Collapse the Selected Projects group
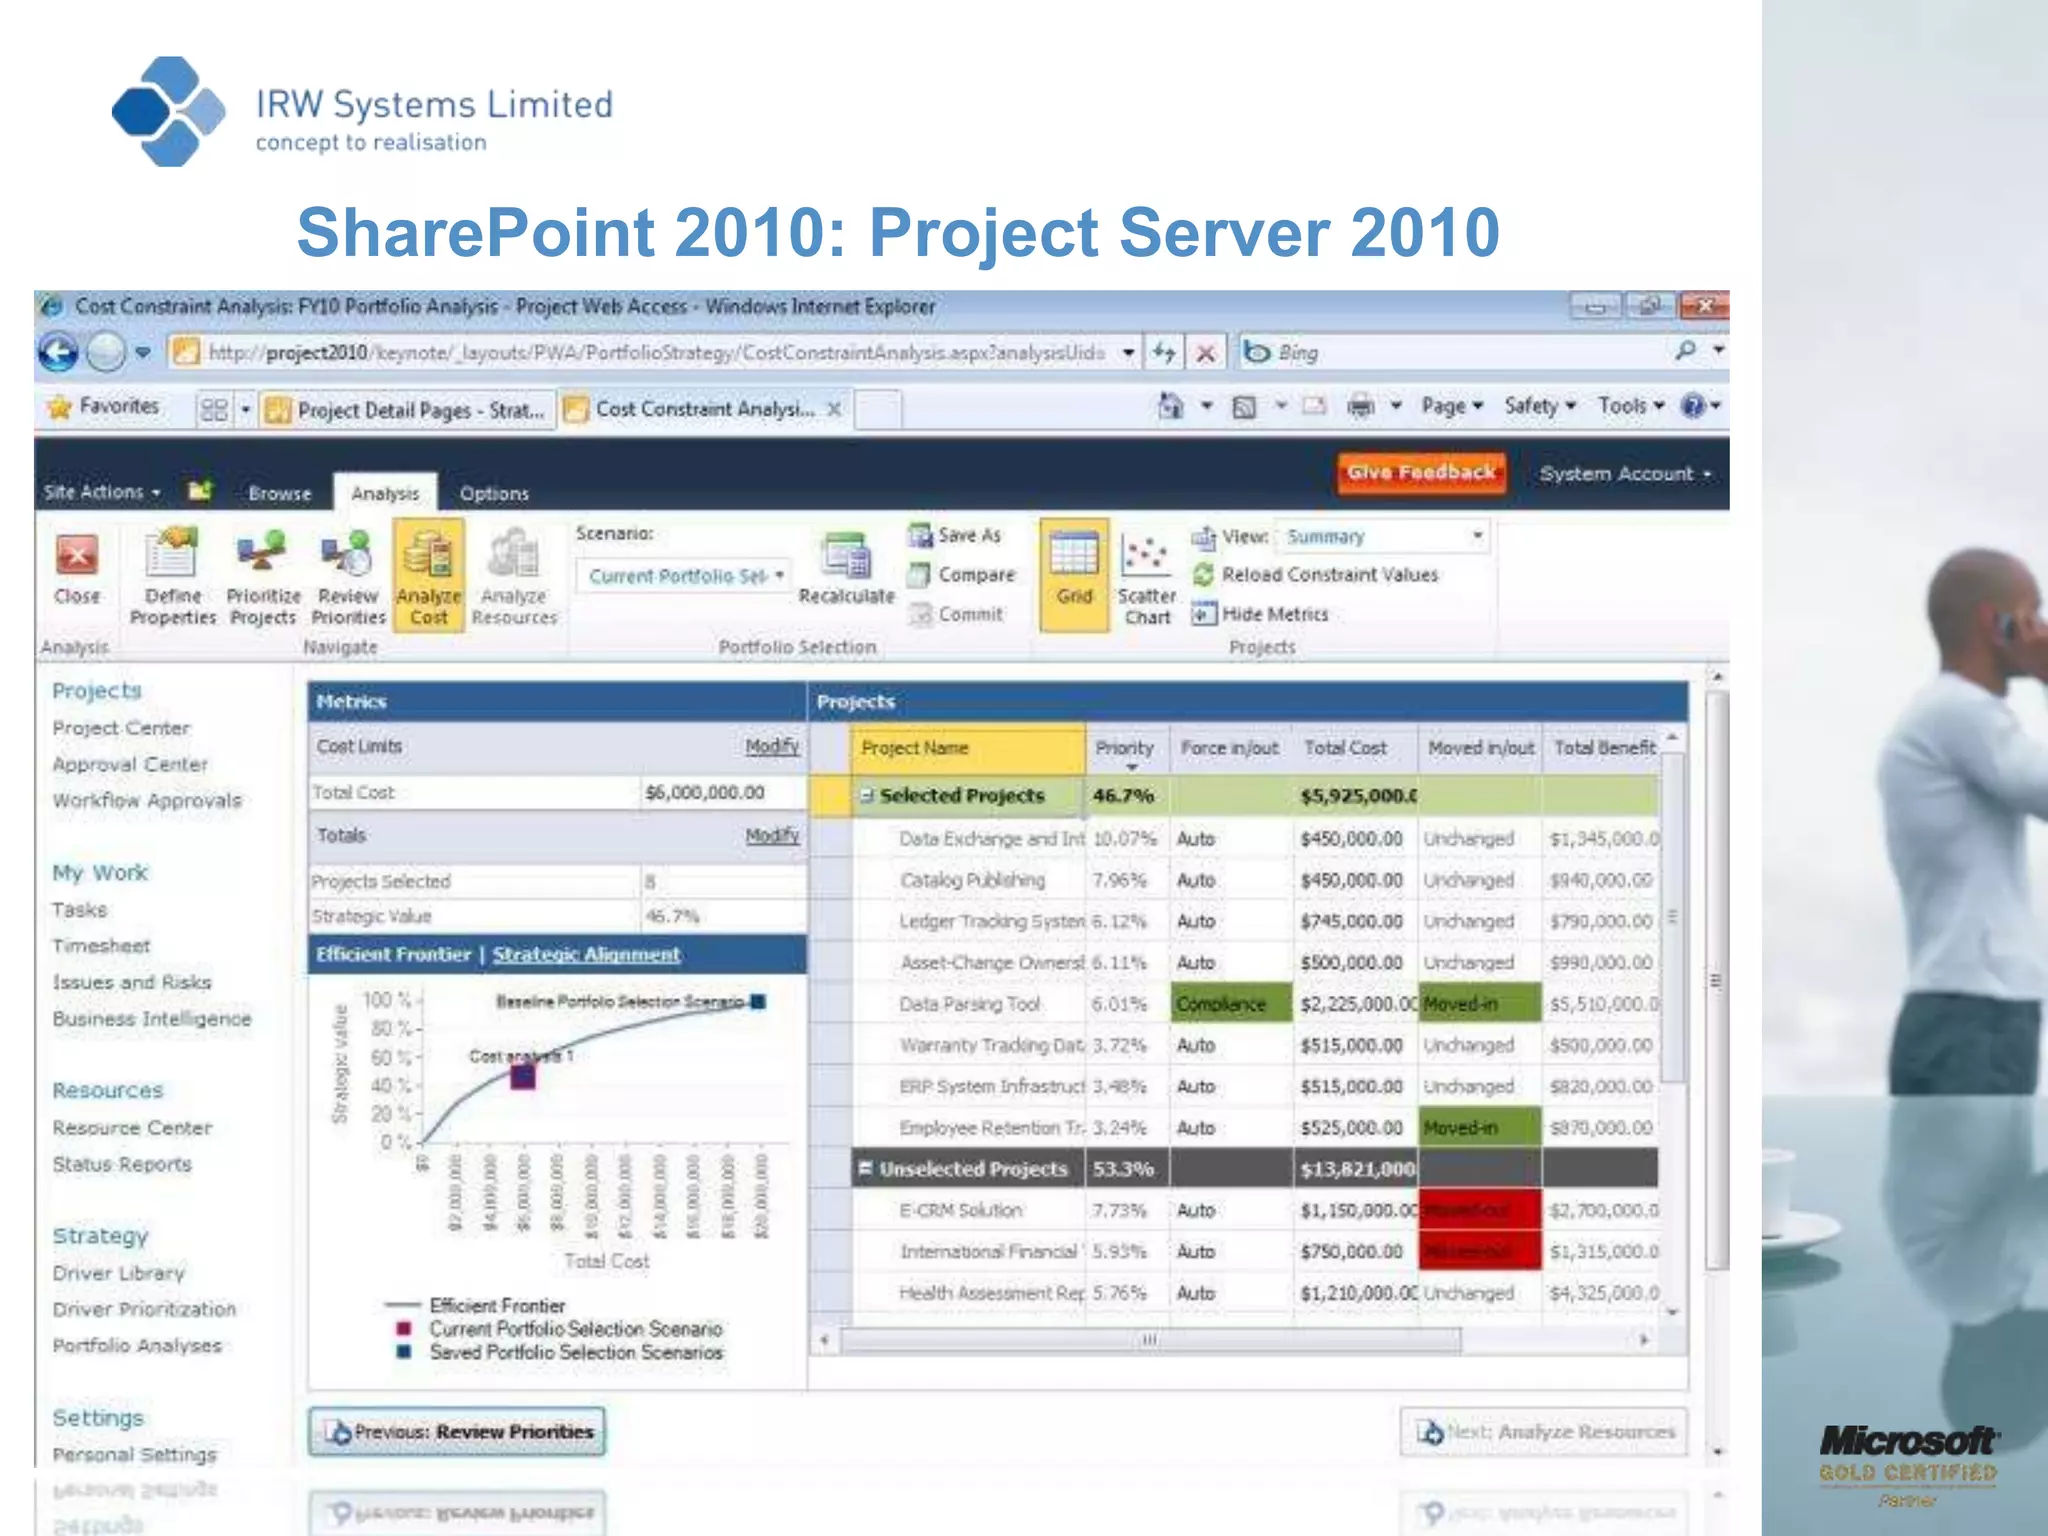This screenshot has width=2048, height=1536. 867,796
